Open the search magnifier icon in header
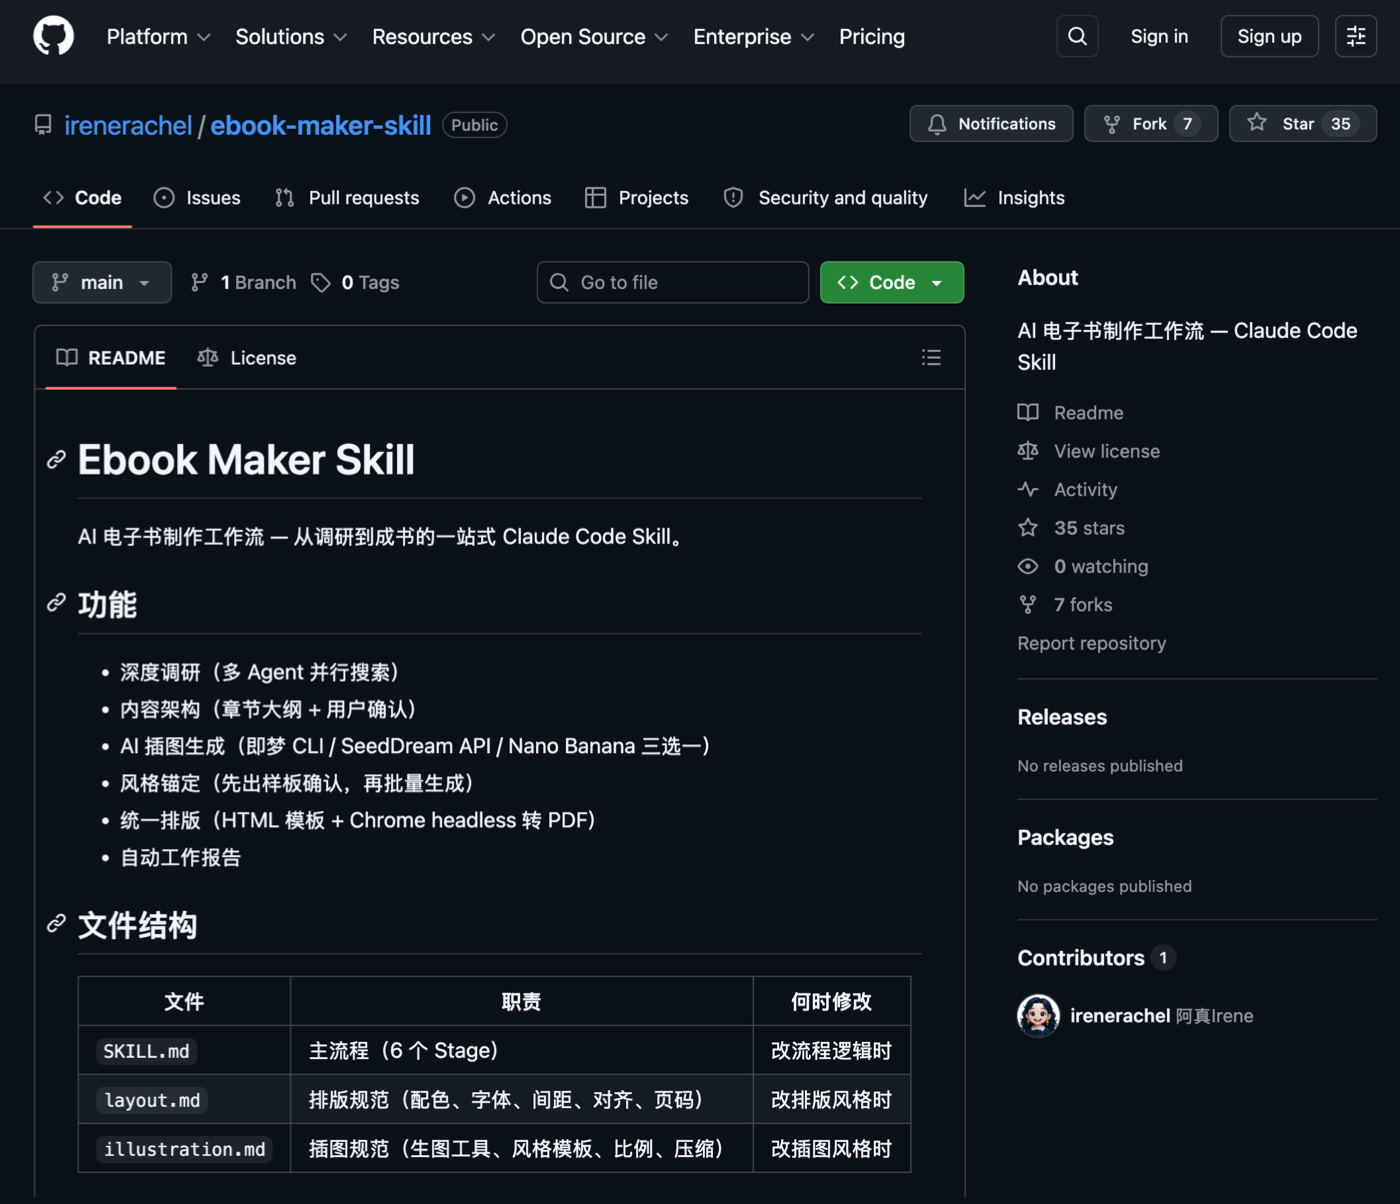The width and height of the screenshot is (1400, 1204). pos(1077,37)
